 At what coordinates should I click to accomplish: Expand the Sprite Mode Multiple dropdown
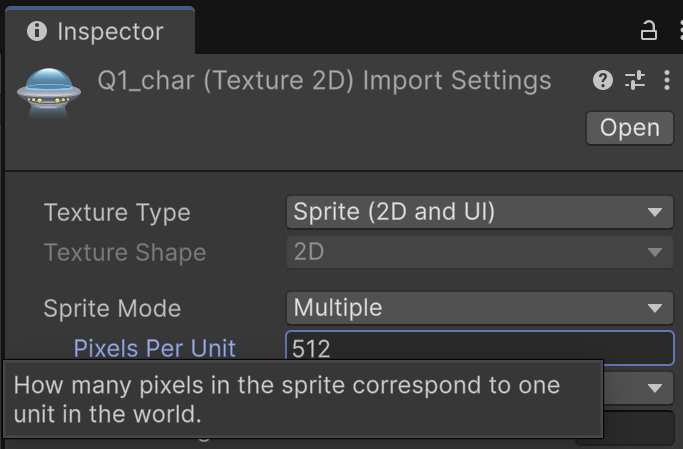480,308
